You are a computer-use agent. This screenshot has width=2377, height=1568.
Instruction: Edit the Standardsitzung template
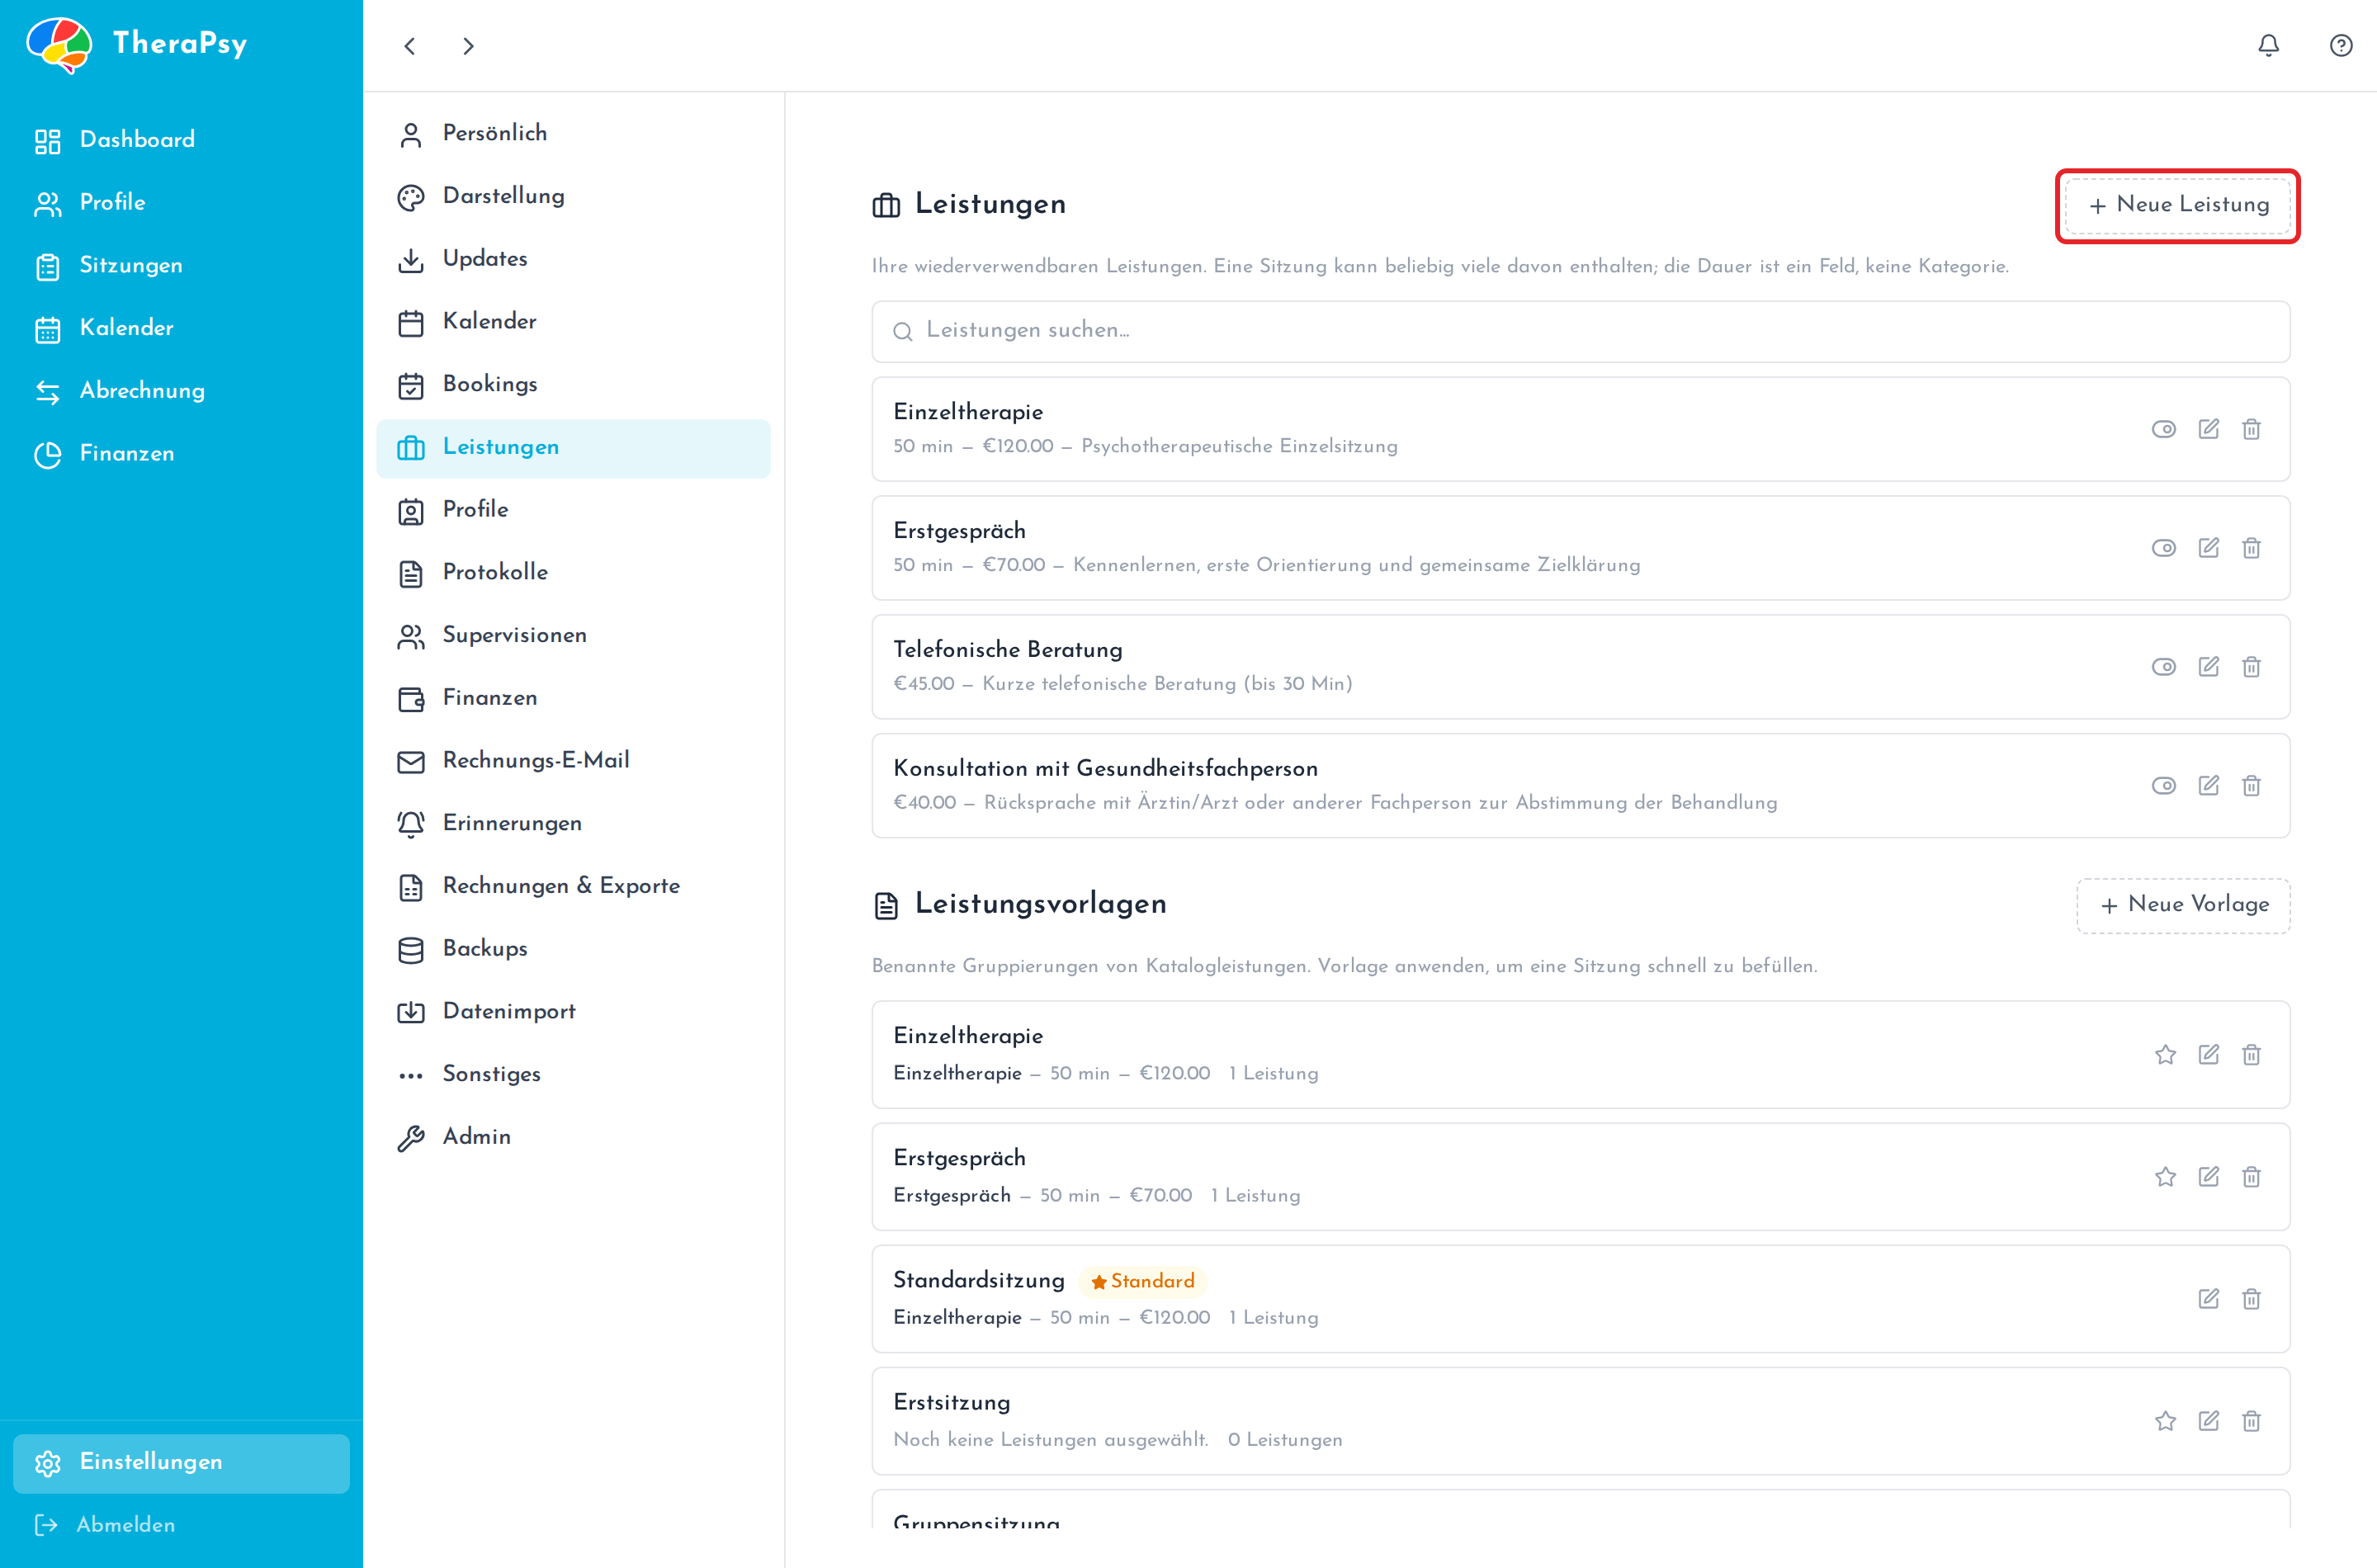2208,1299
